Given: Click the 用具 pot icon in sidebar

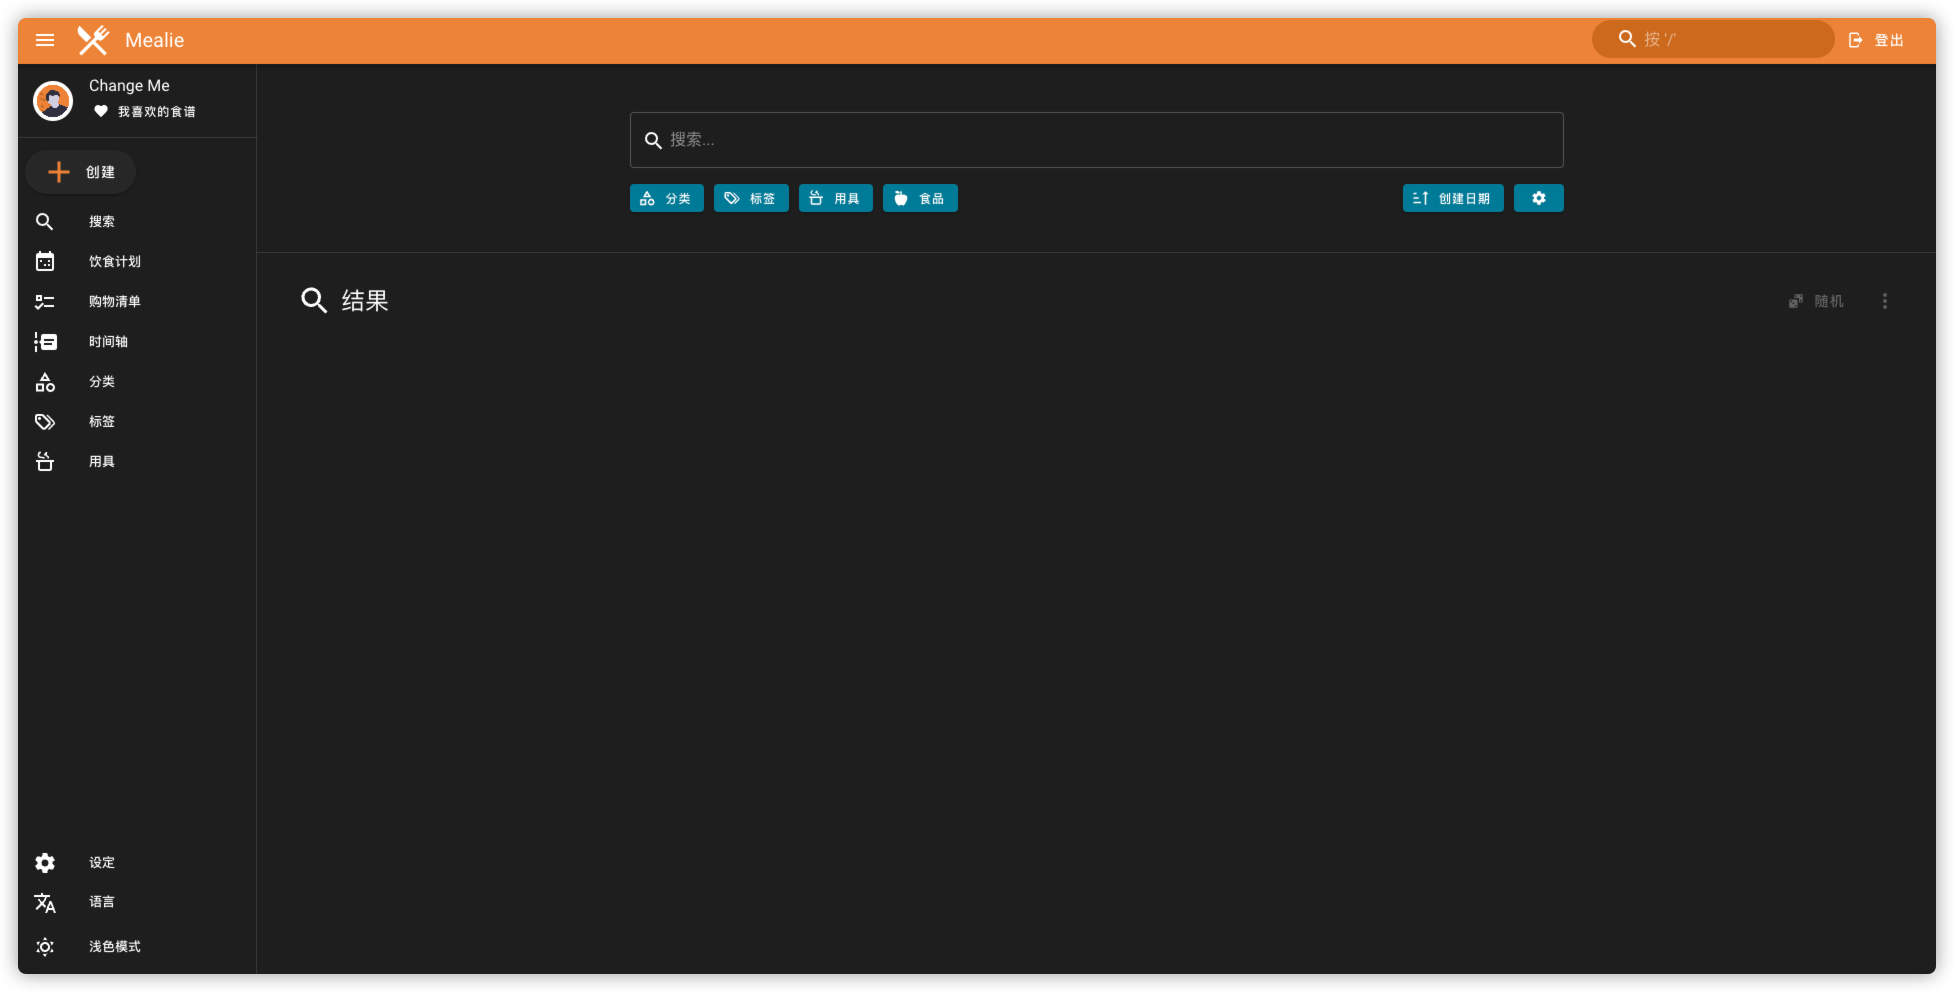Looking at the screenshot, I should click(x=45, y=462).
